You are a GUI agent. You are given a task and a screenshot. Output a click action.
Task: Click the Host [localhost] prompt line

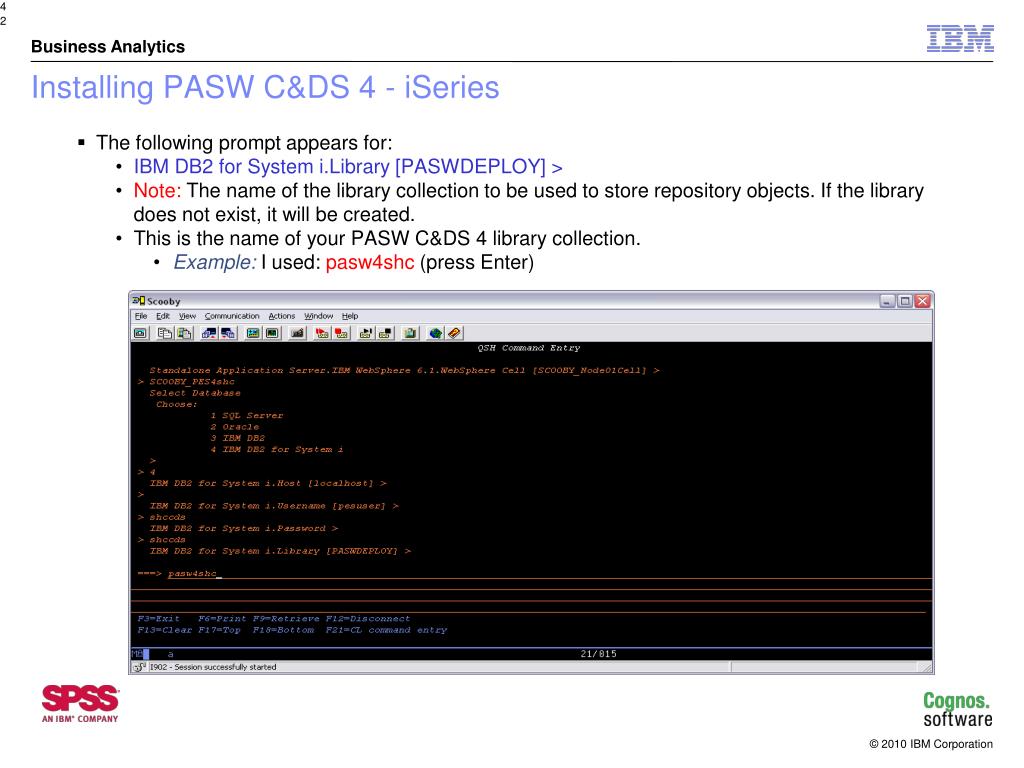tap(268, 483)
